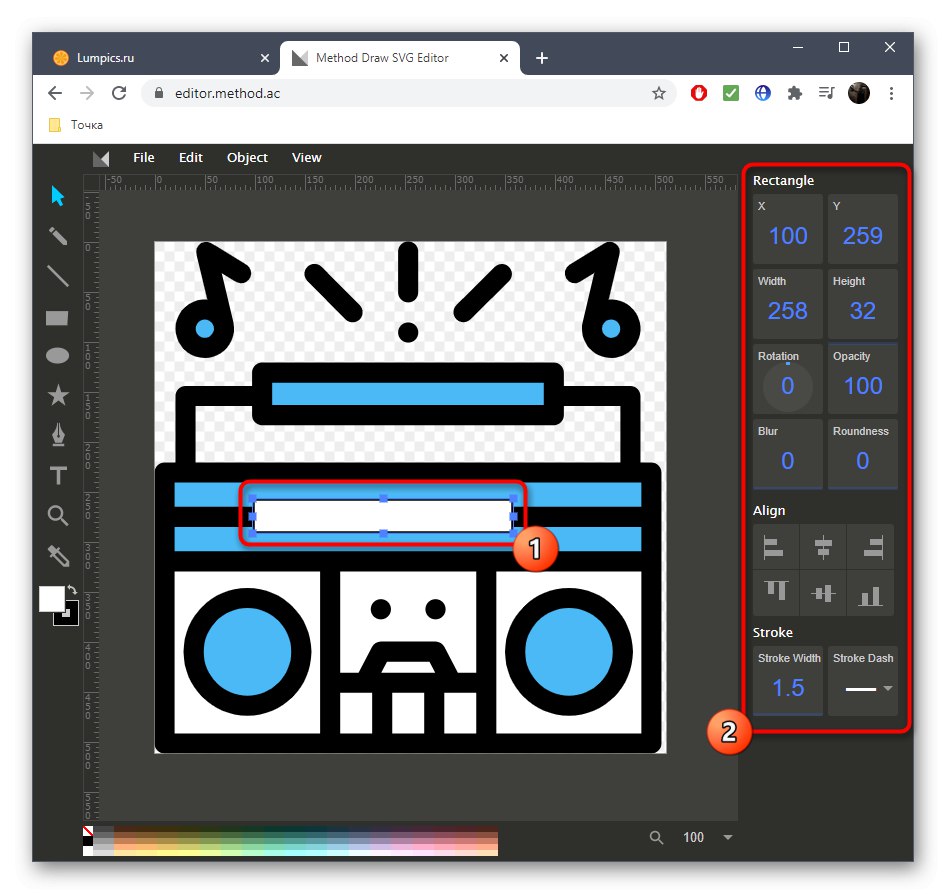
Task: Expand the zoom level dropdown
Action: 728,838
